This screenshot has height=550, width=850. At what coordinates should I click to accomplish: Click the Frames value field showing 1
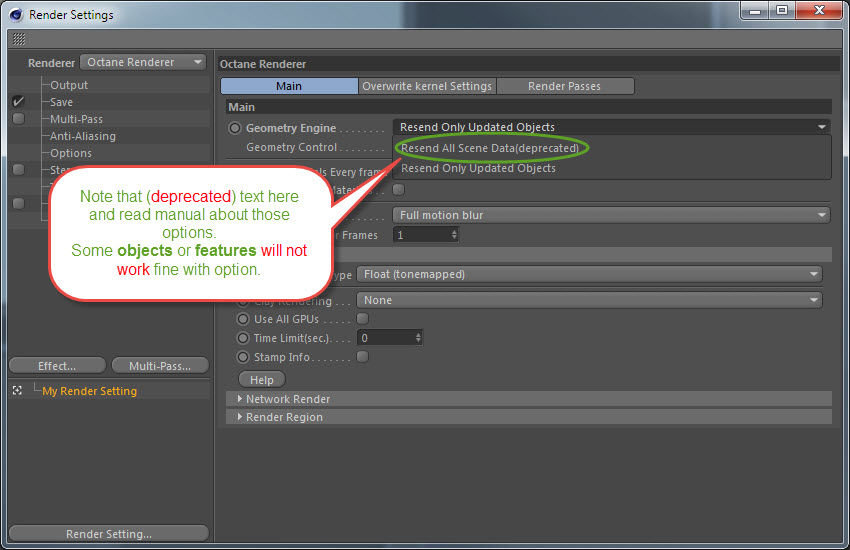point(421,235)
